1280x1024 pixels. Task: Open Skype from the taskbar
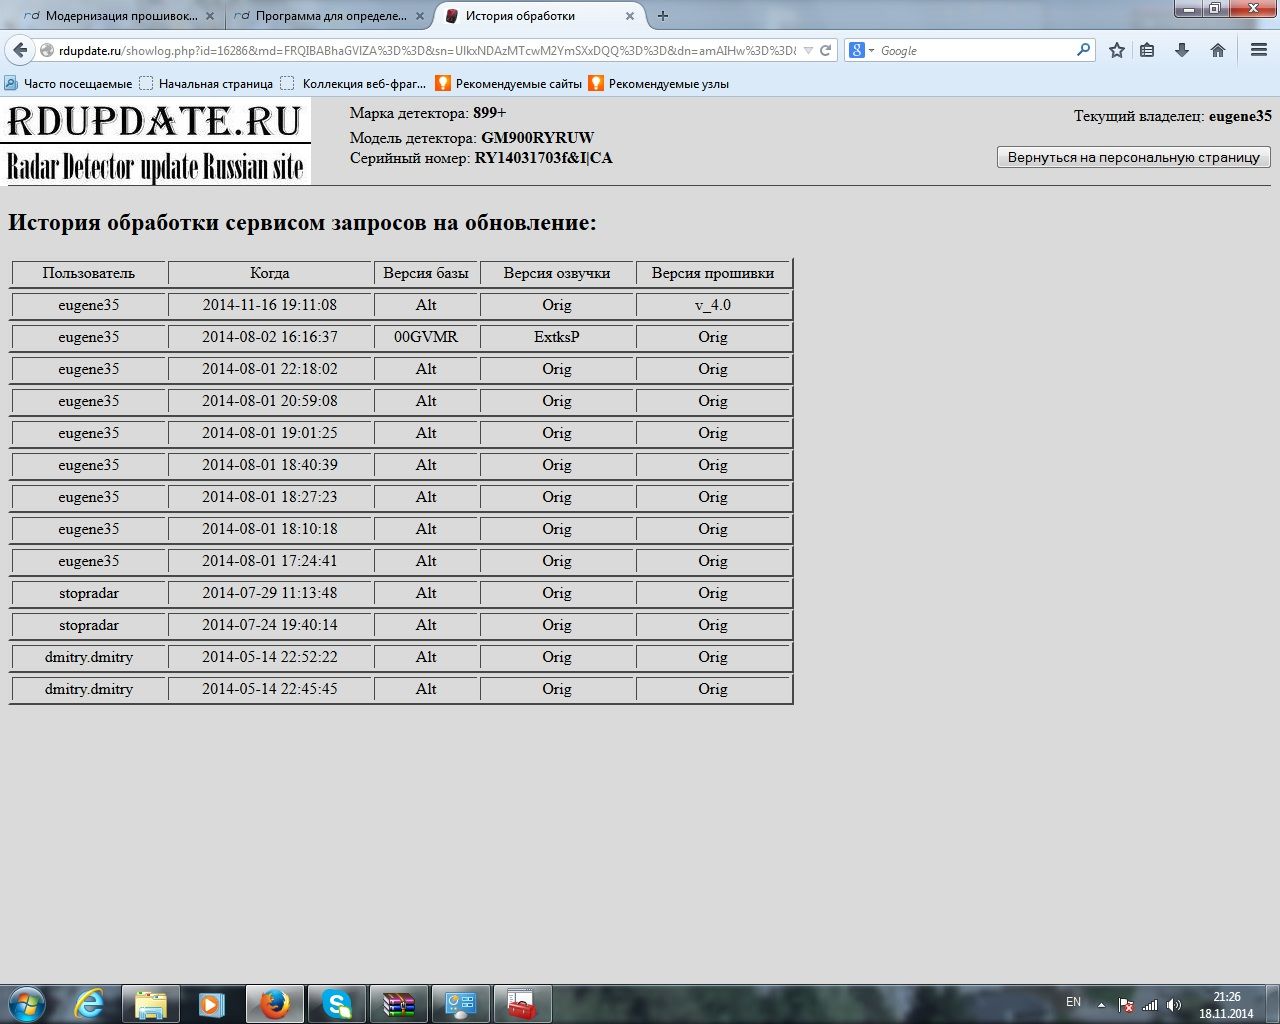[337, 1004]
